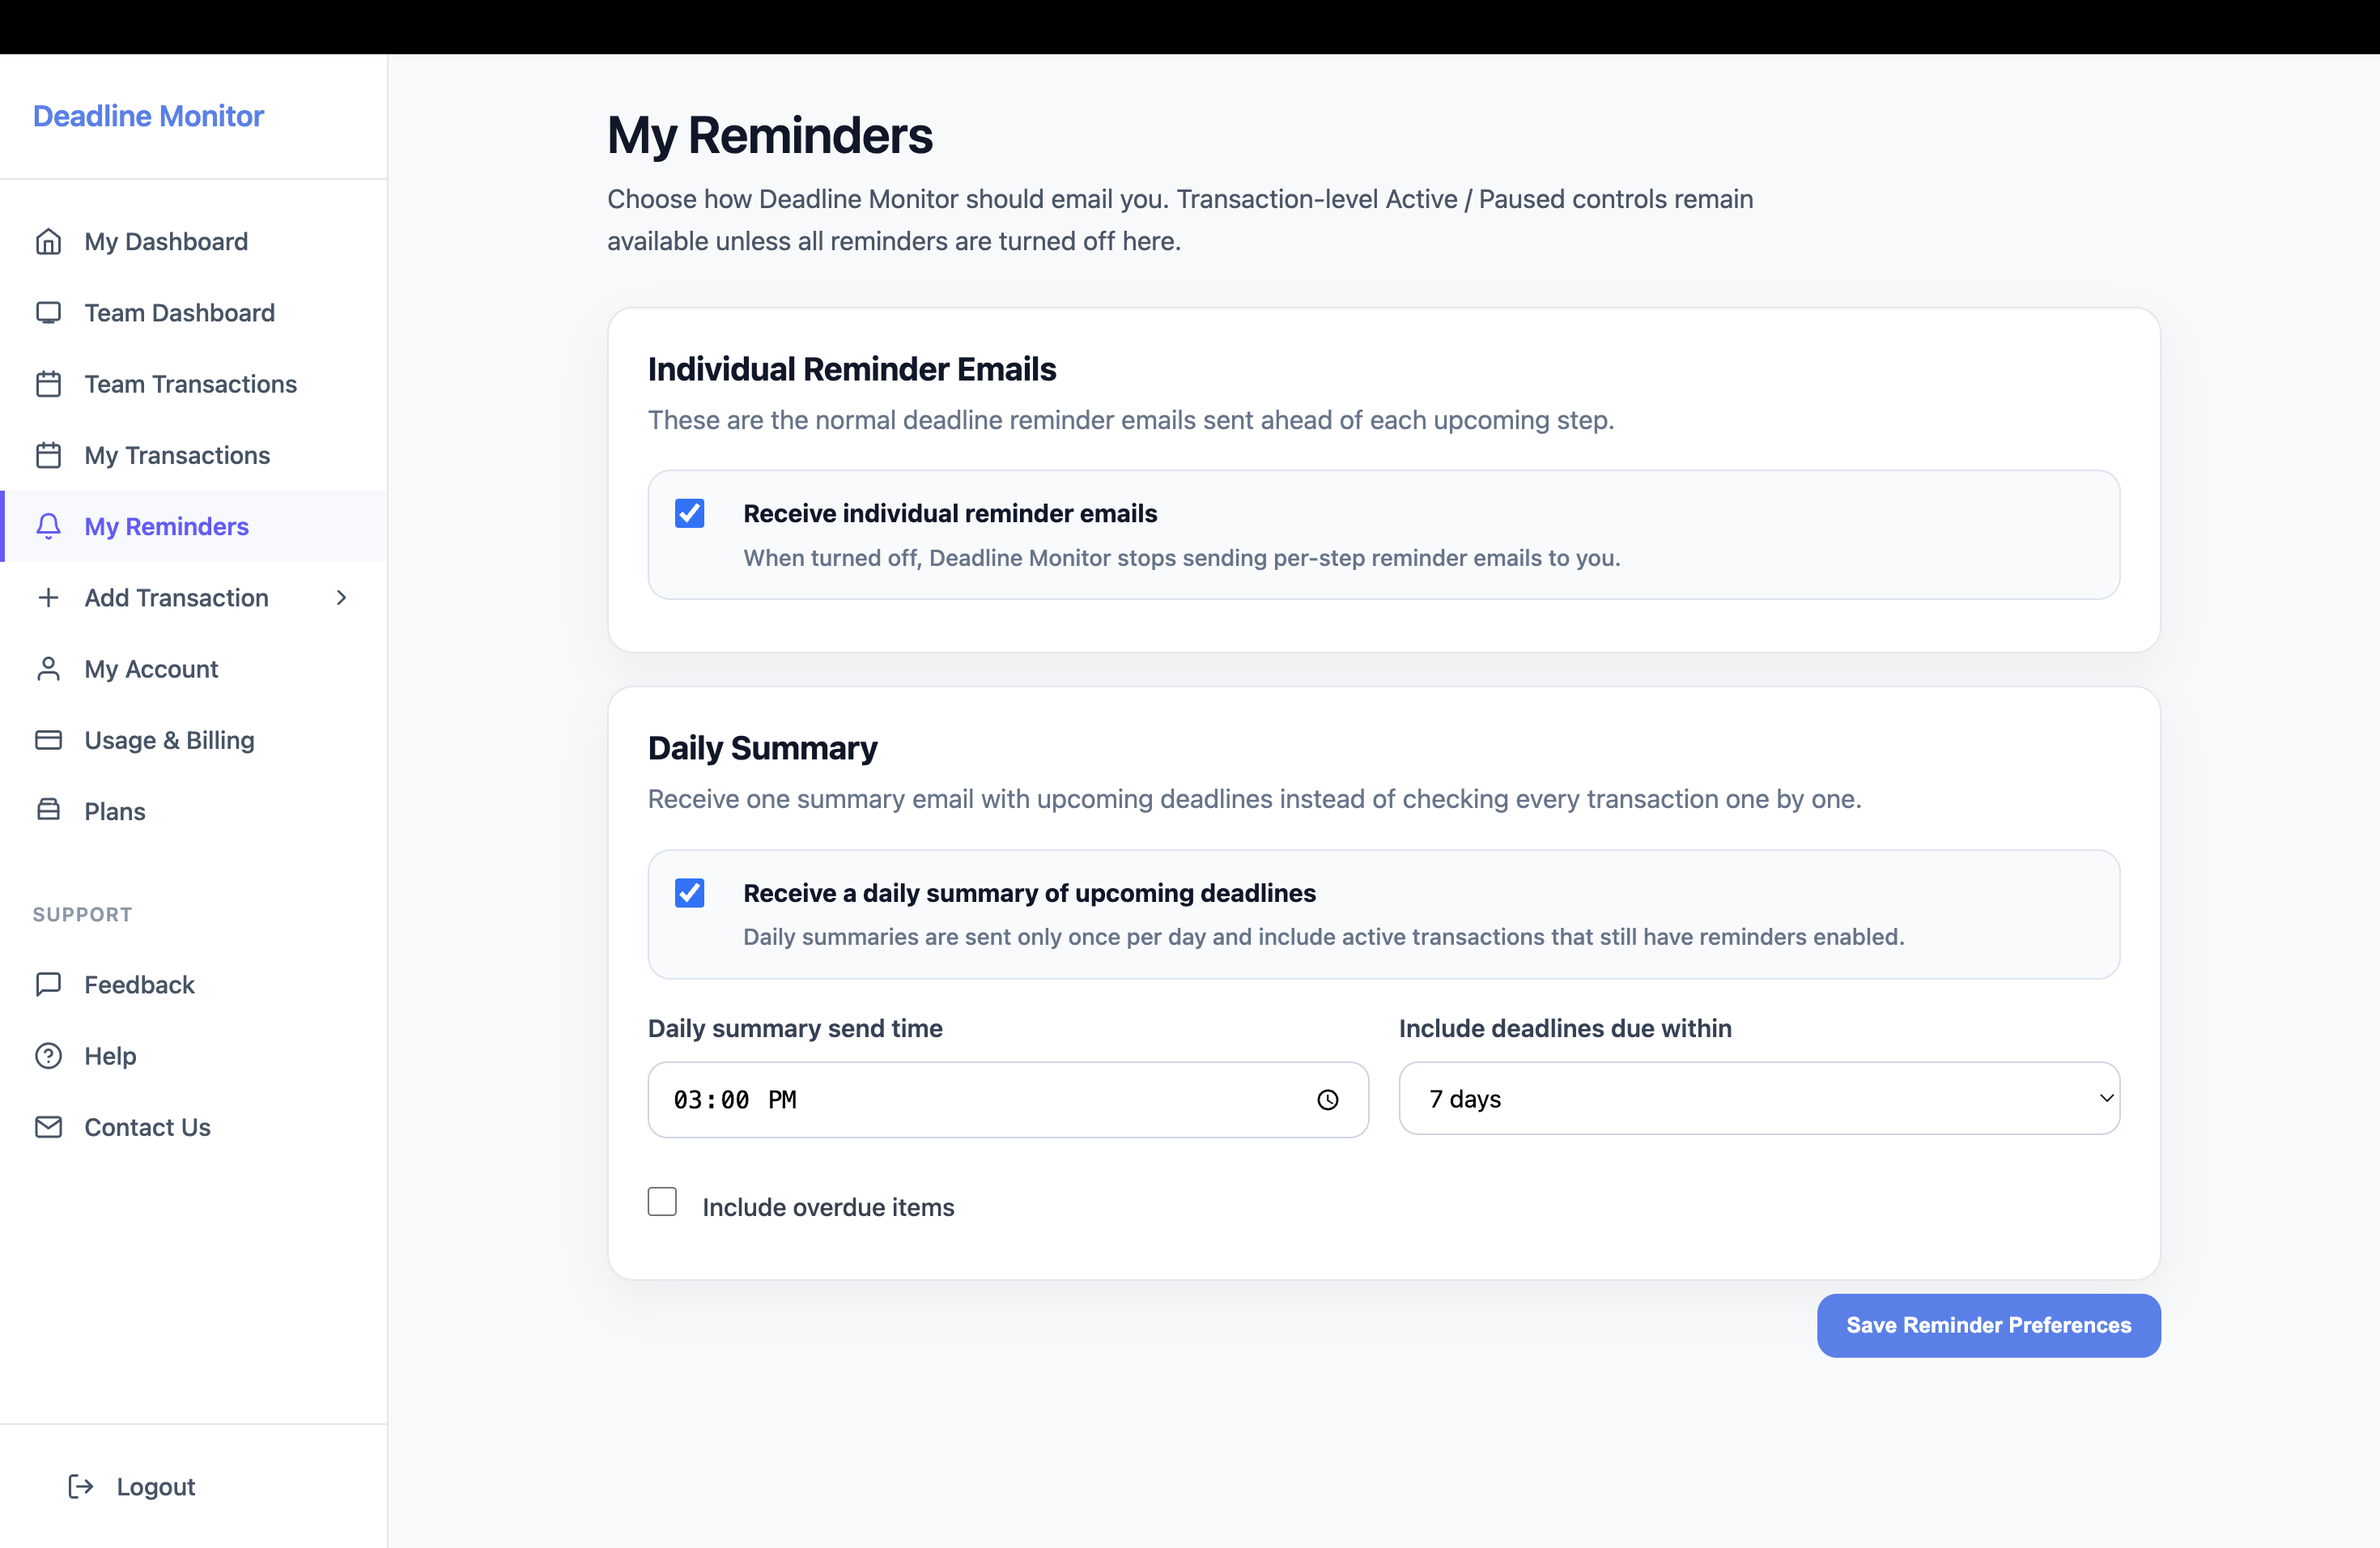2380x1548 pixels.
Task: Click the My Transactions calendar icon
Action: pyautogui.click(x=50, y=454)
